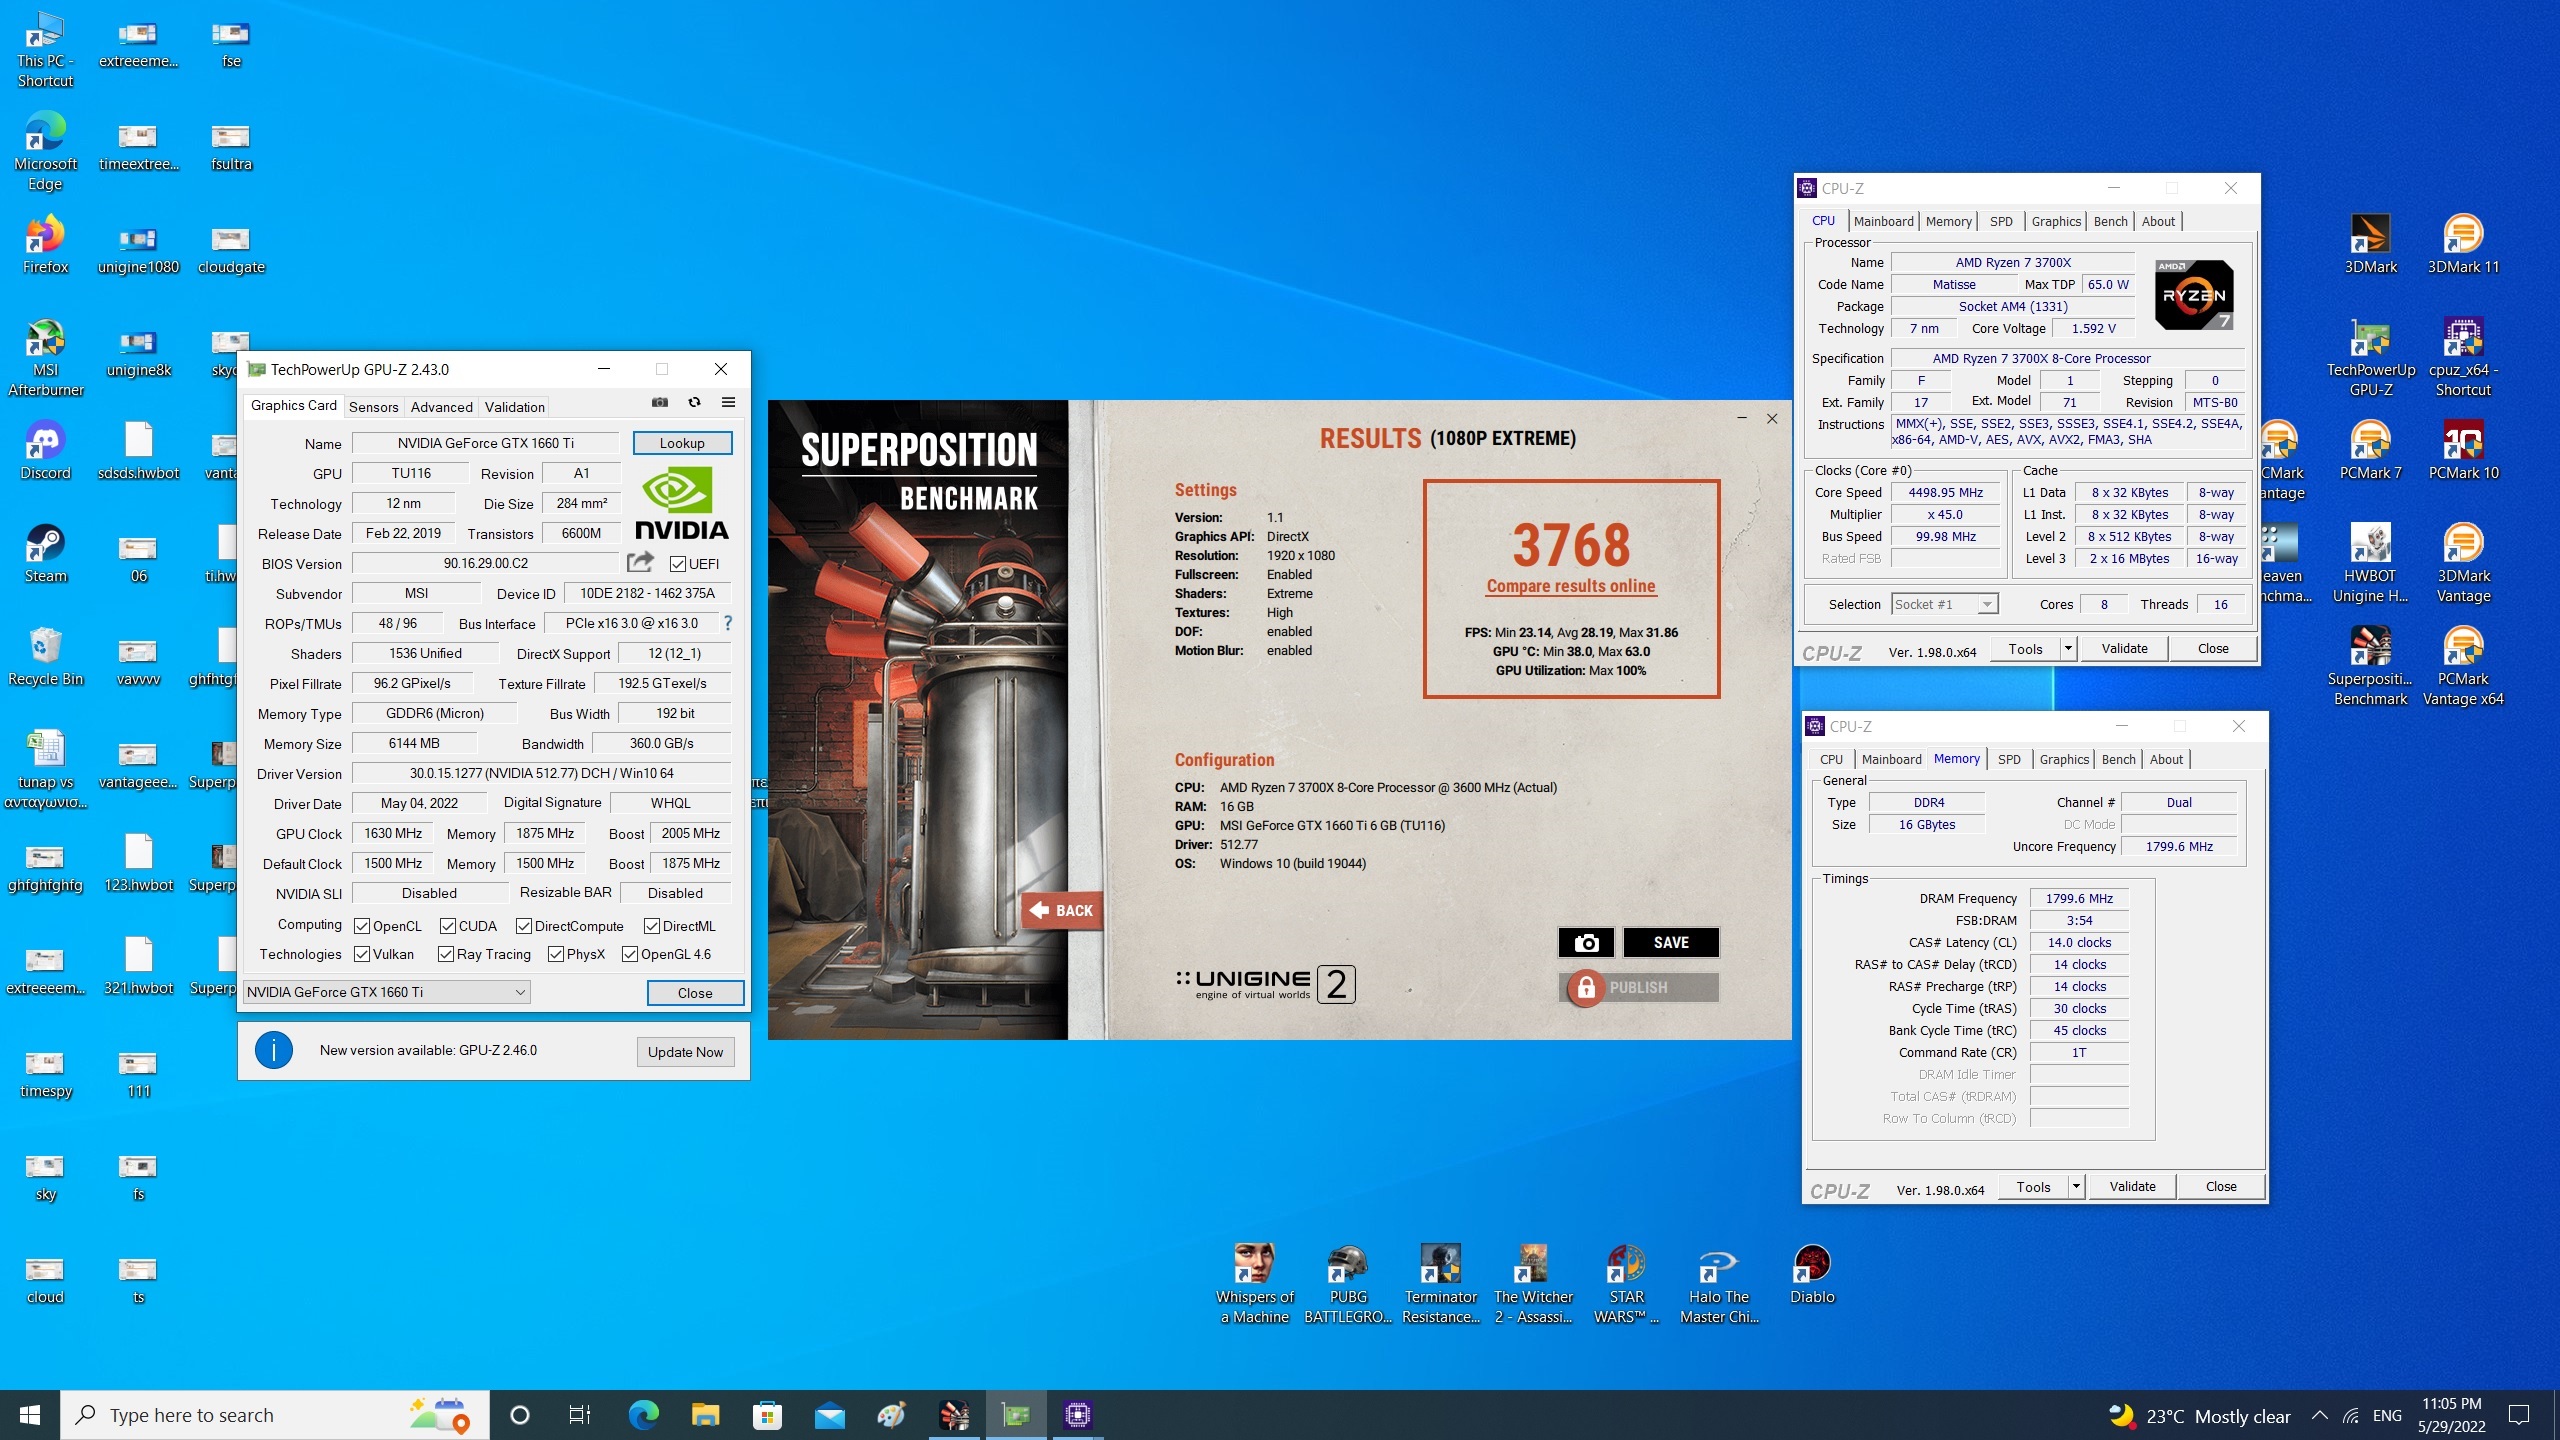Switch to the Validation tab in GPU-Z

515,407
